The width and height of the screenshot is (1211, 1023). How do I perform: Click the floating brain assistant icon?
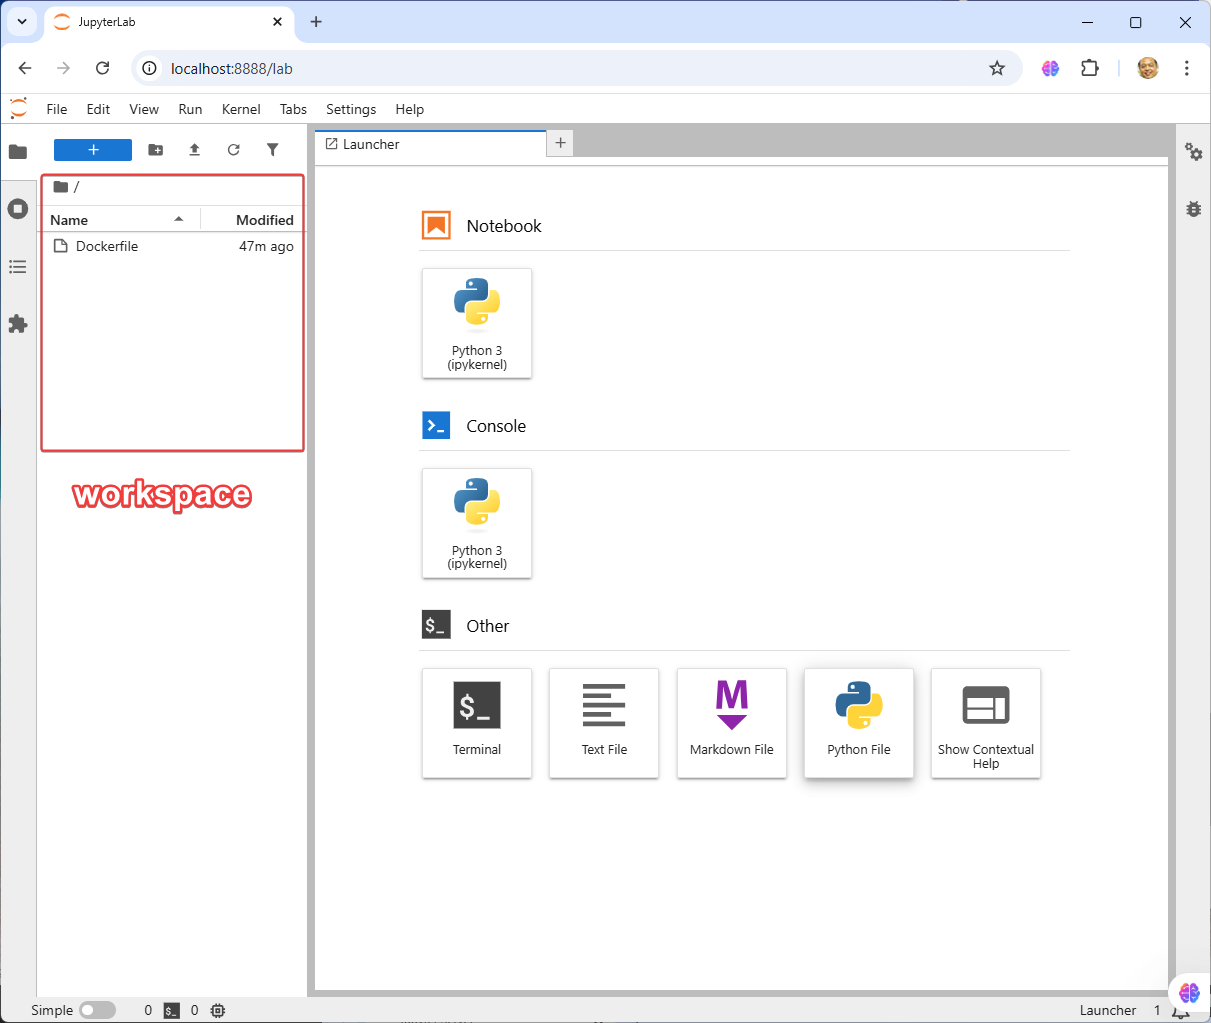(1189, 992)
